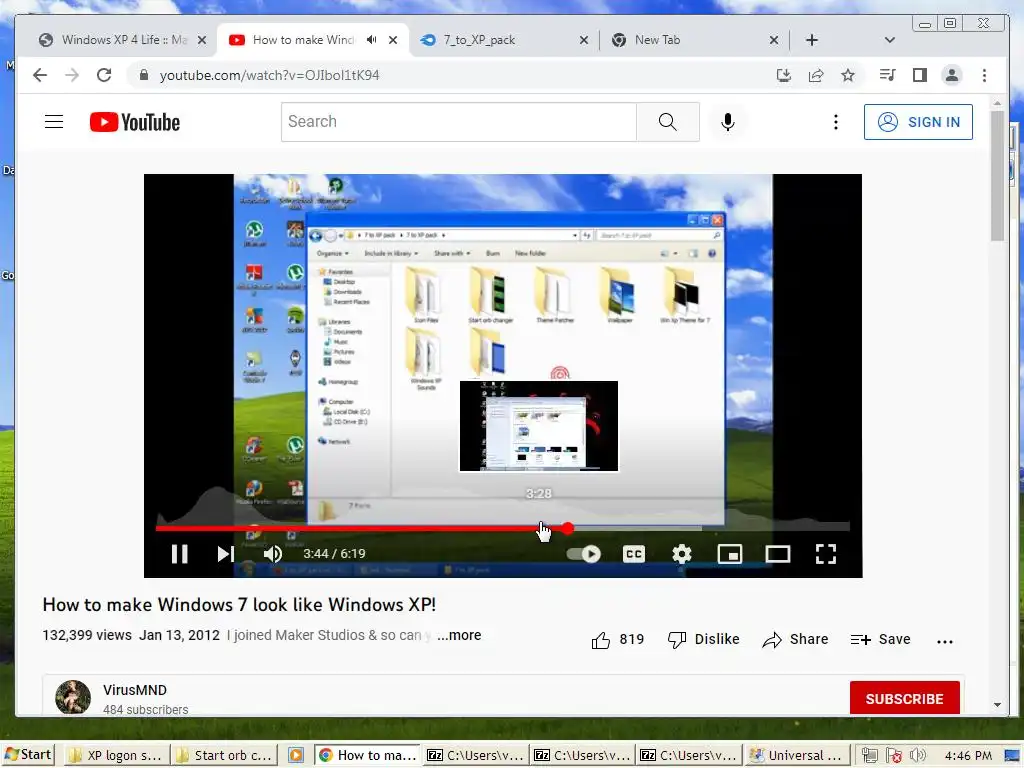The image size is (1024, 768).
Task: Open YouTube settings three-dot menu
Action: pyautogui.click(x=836, y=122)
